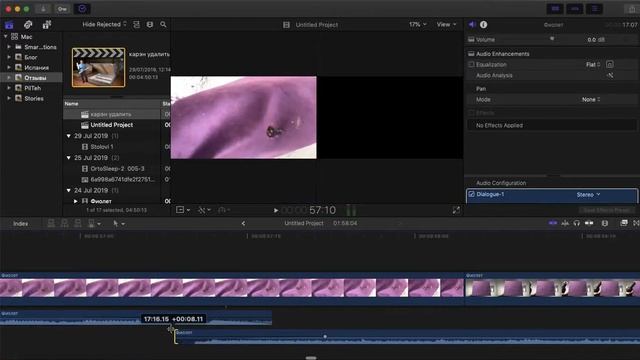Expand the Smart Collections folder
The image size is (640, 360).
pyautogui.click(x=9, y=47)
